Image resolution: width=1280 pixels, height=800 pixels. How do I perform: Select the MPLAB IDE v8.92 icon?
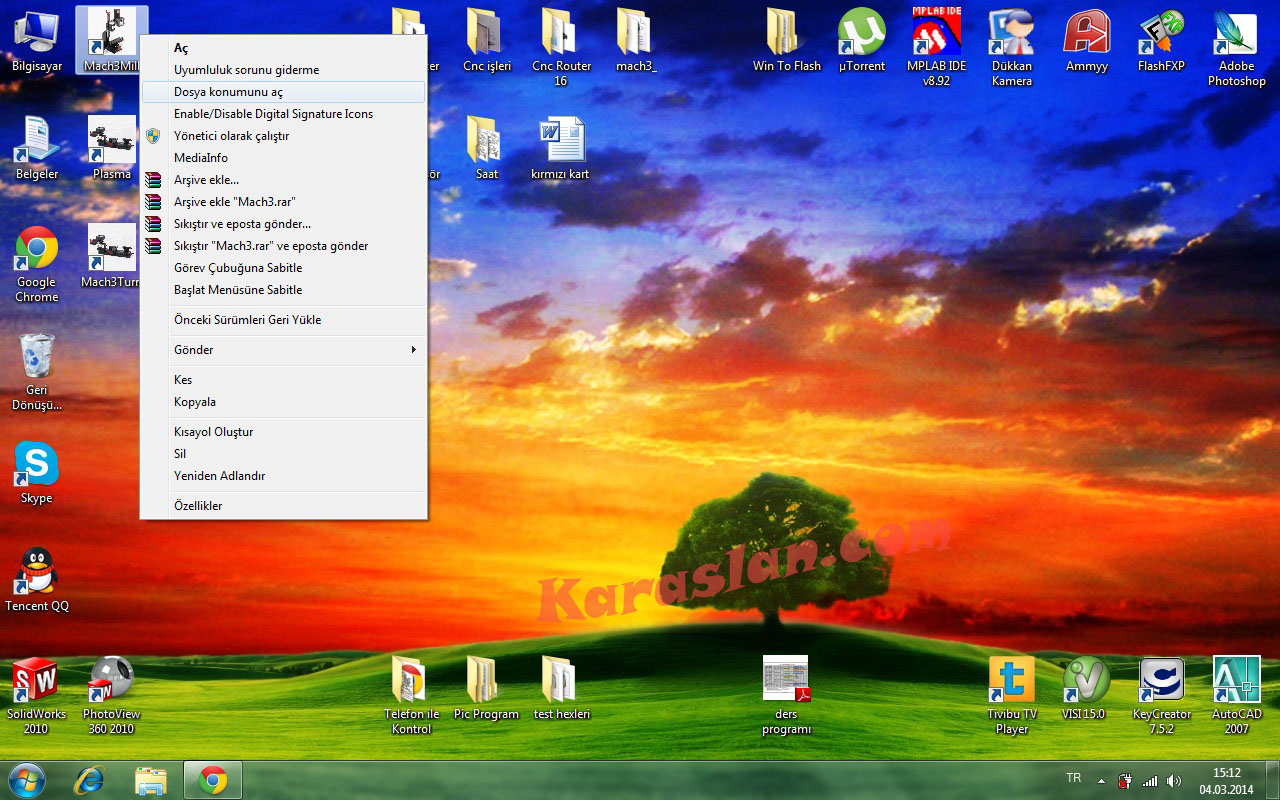coord(936,48)
